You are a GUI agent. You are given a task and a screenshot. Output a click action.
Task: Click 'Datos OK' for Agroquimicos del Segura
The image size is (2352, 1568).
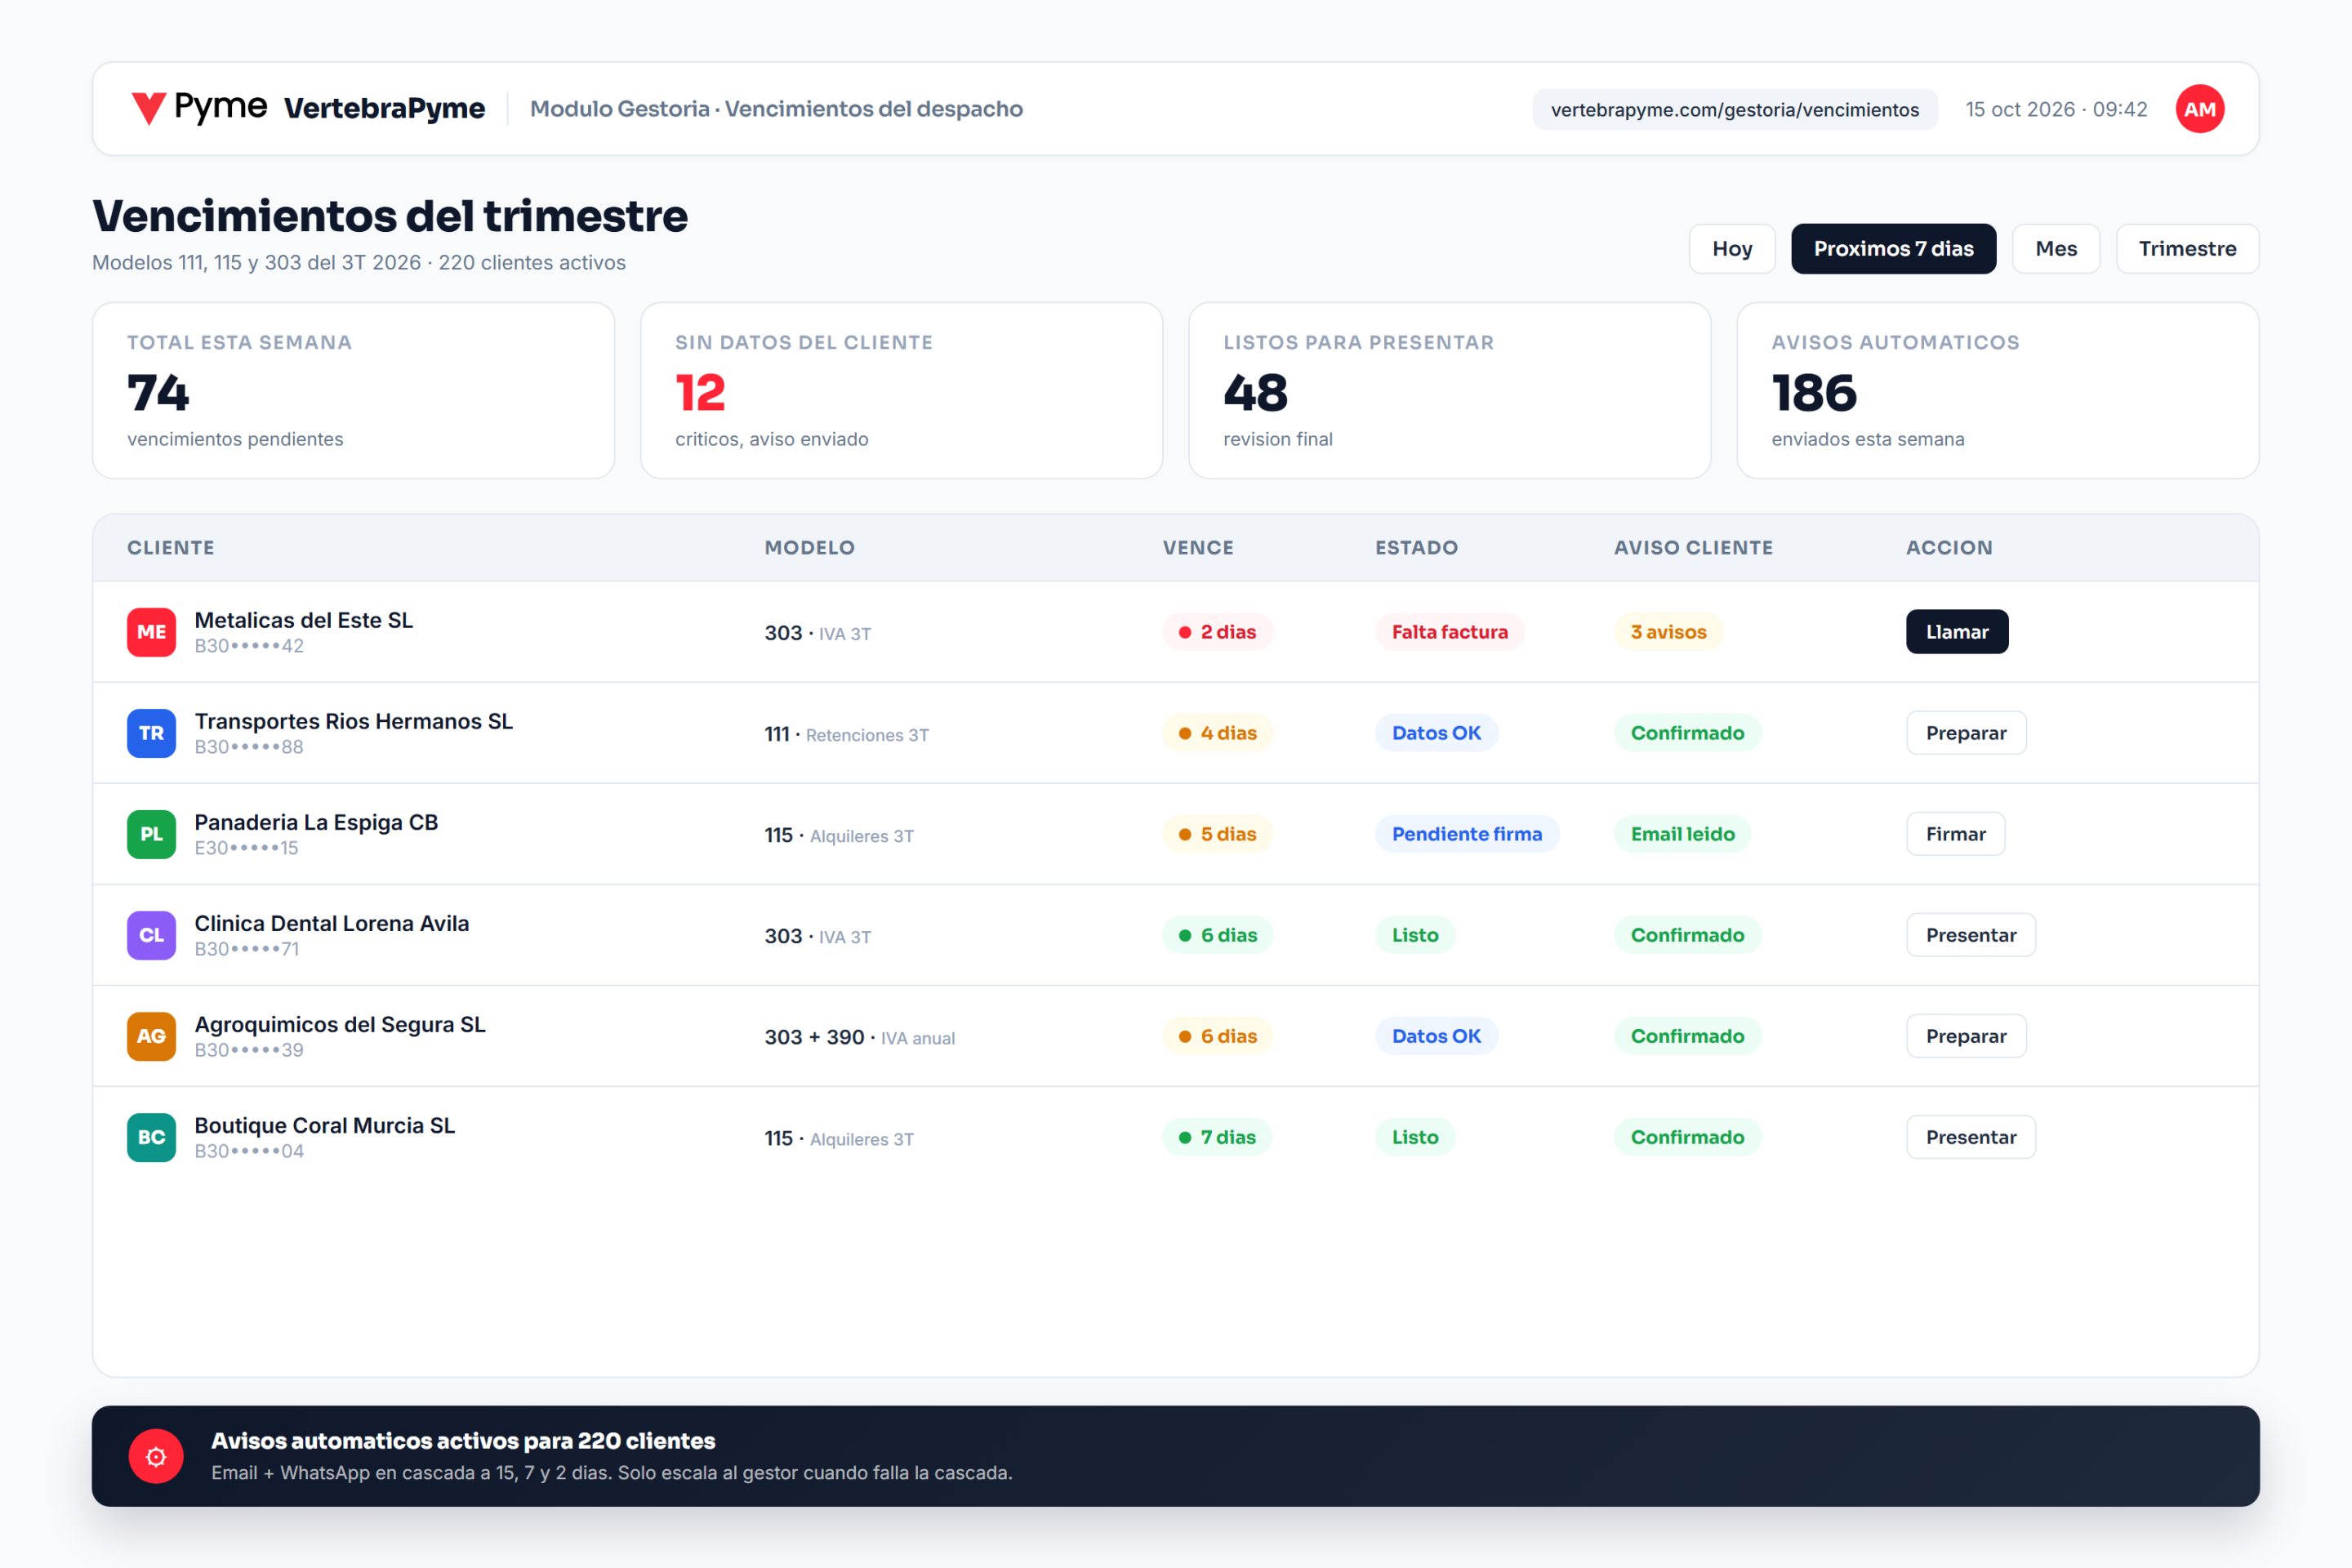coord(1436,1036)
